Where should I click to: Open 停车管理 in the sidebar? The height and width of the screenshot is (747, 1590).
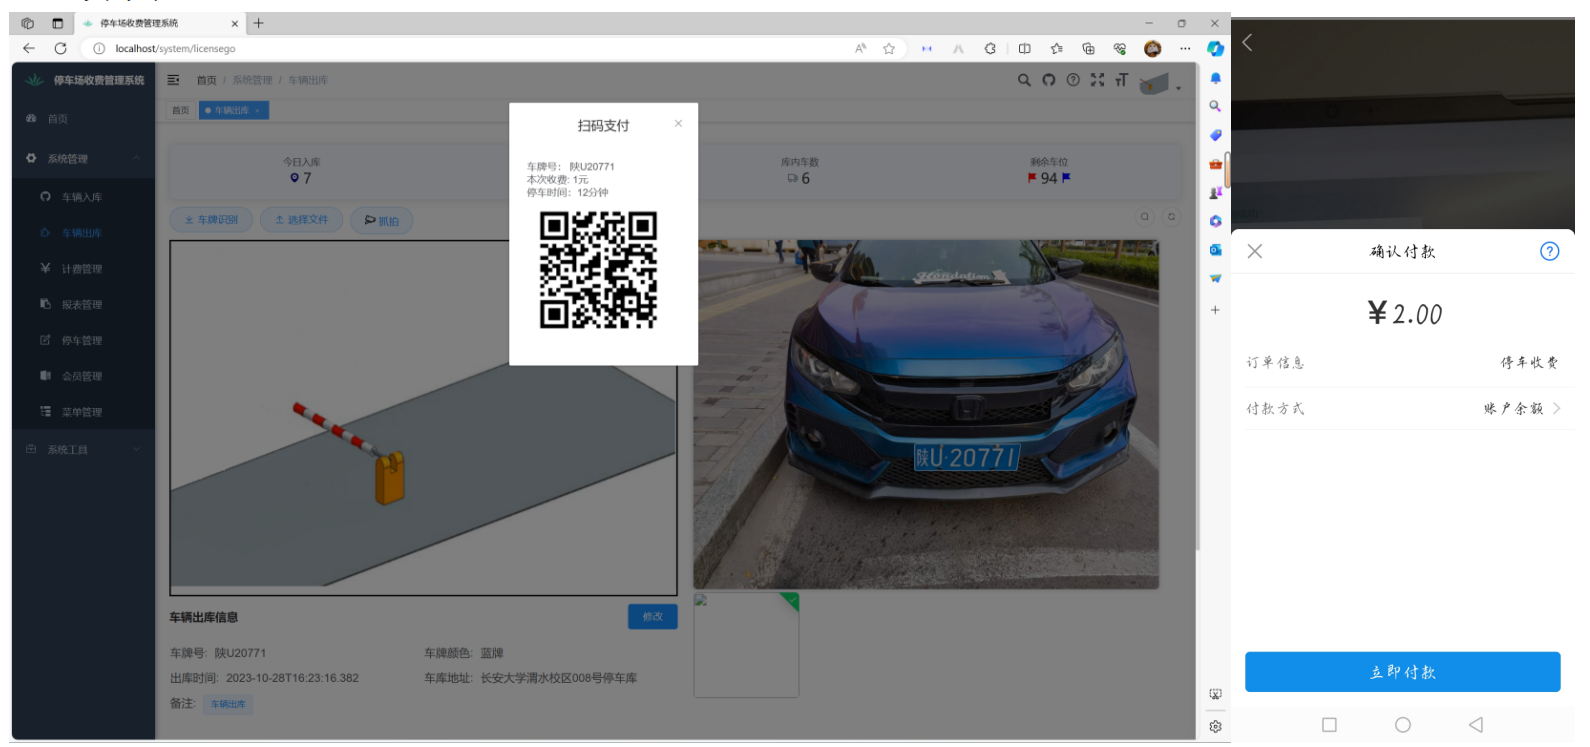coord(83,341)
